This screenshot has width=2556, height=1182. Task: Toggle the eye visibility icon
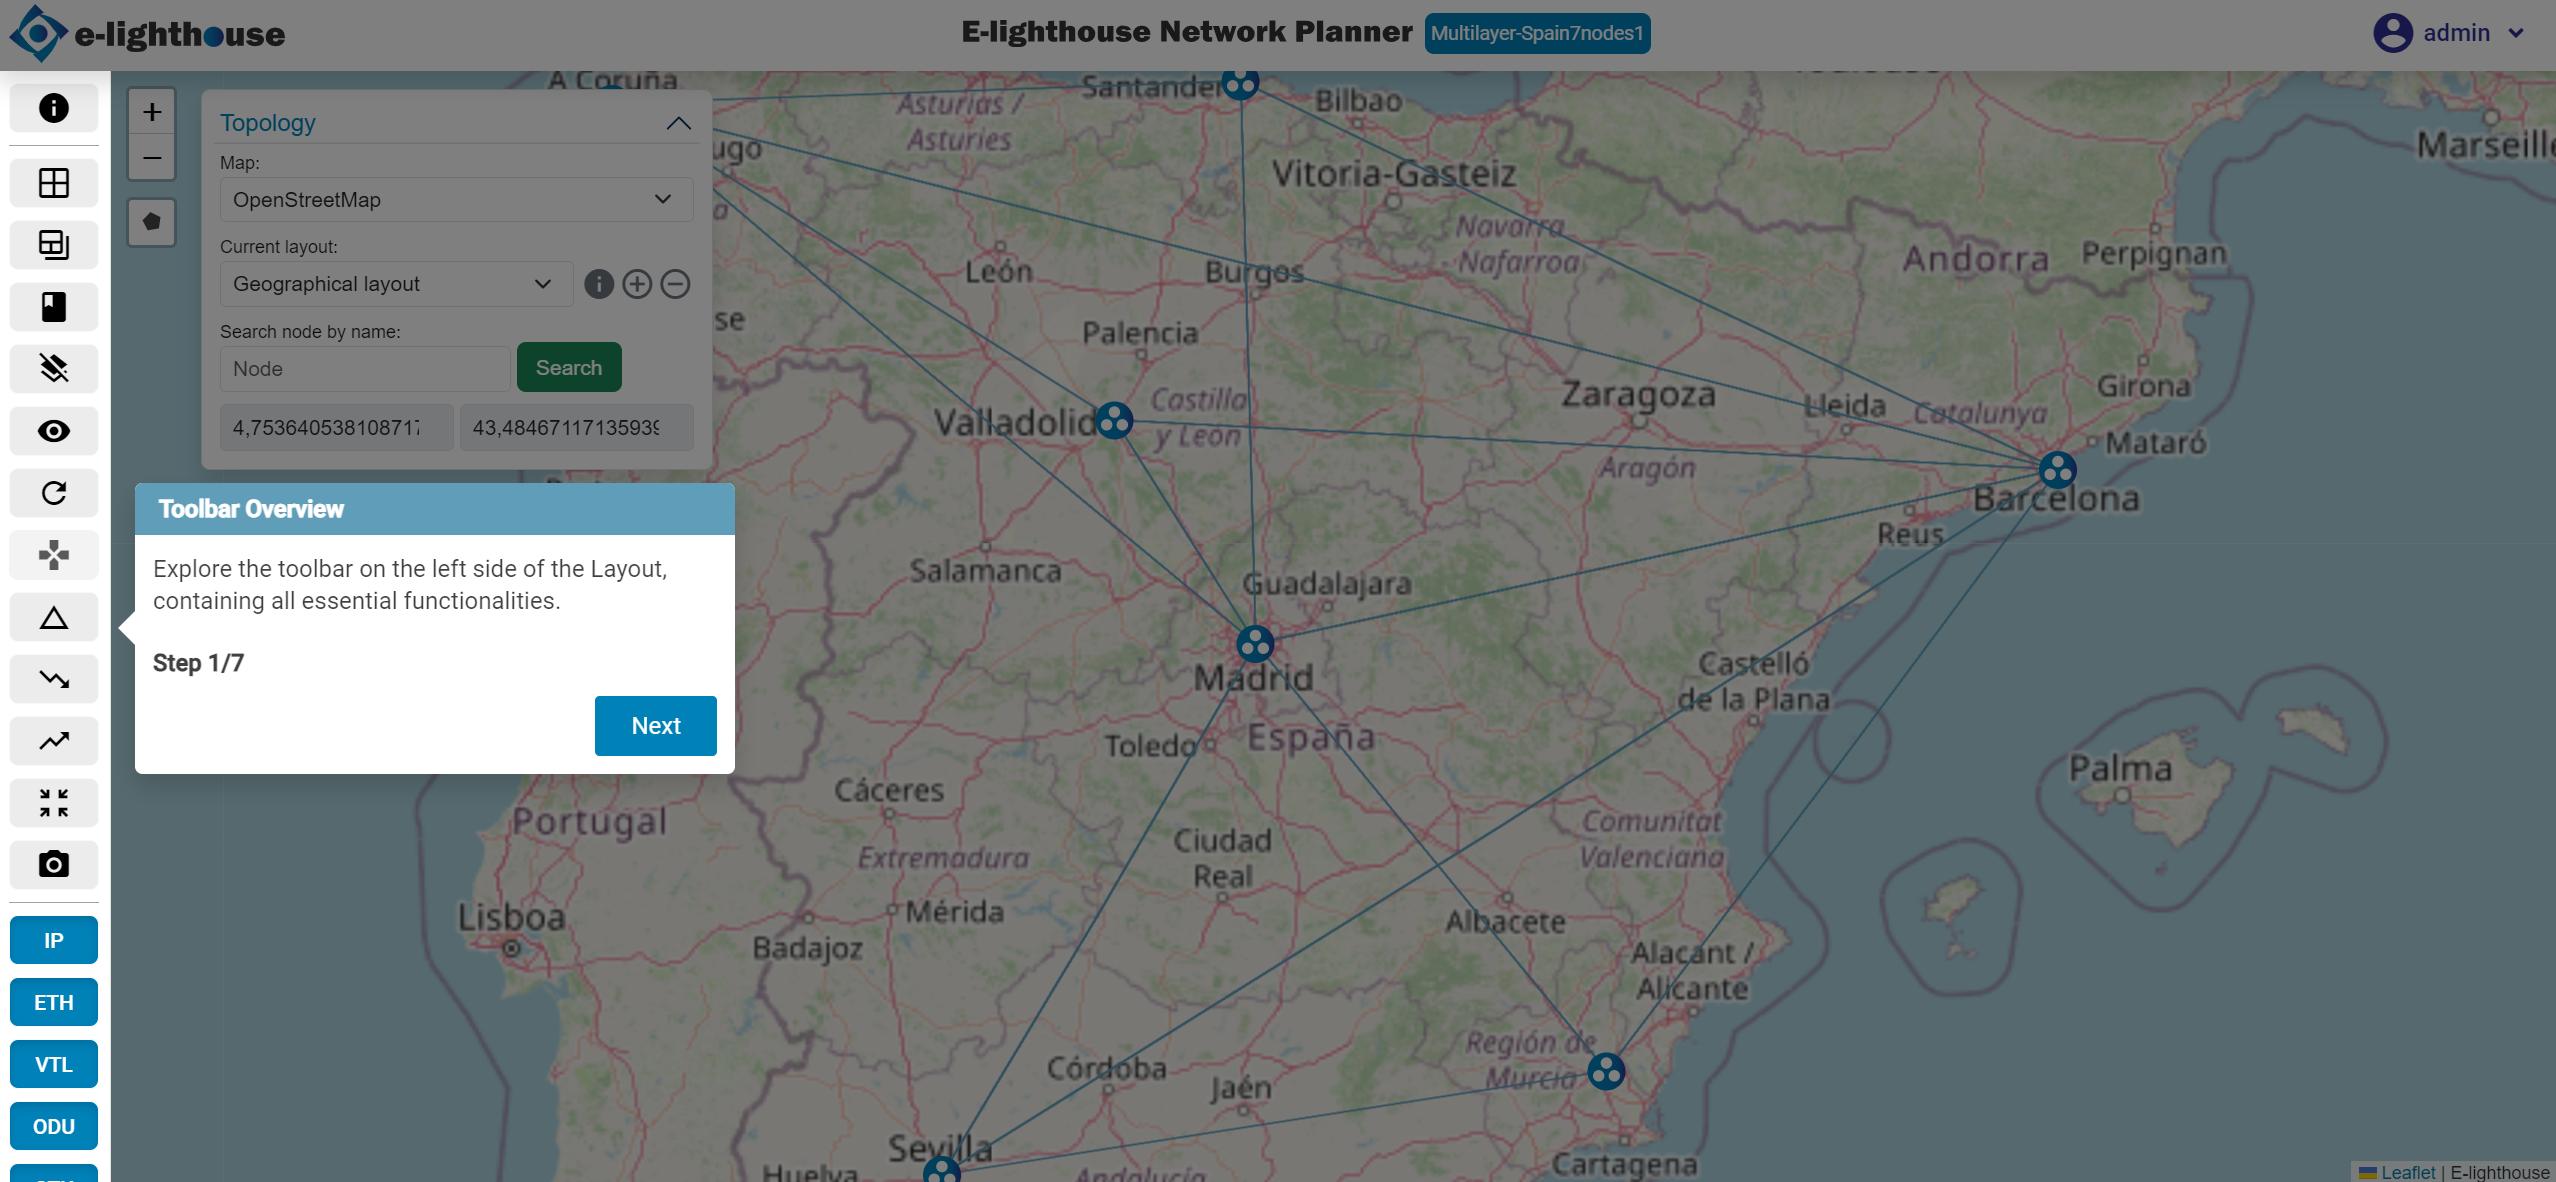pos(54,431)
